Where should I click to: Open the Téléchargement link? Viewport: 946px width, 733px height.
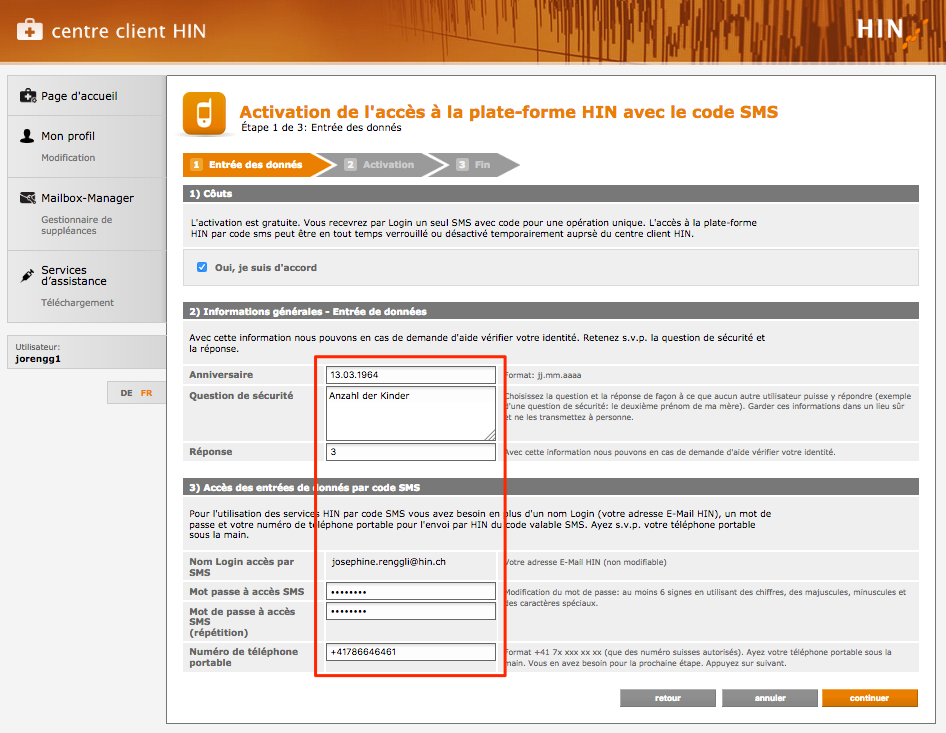coord(77,302)
